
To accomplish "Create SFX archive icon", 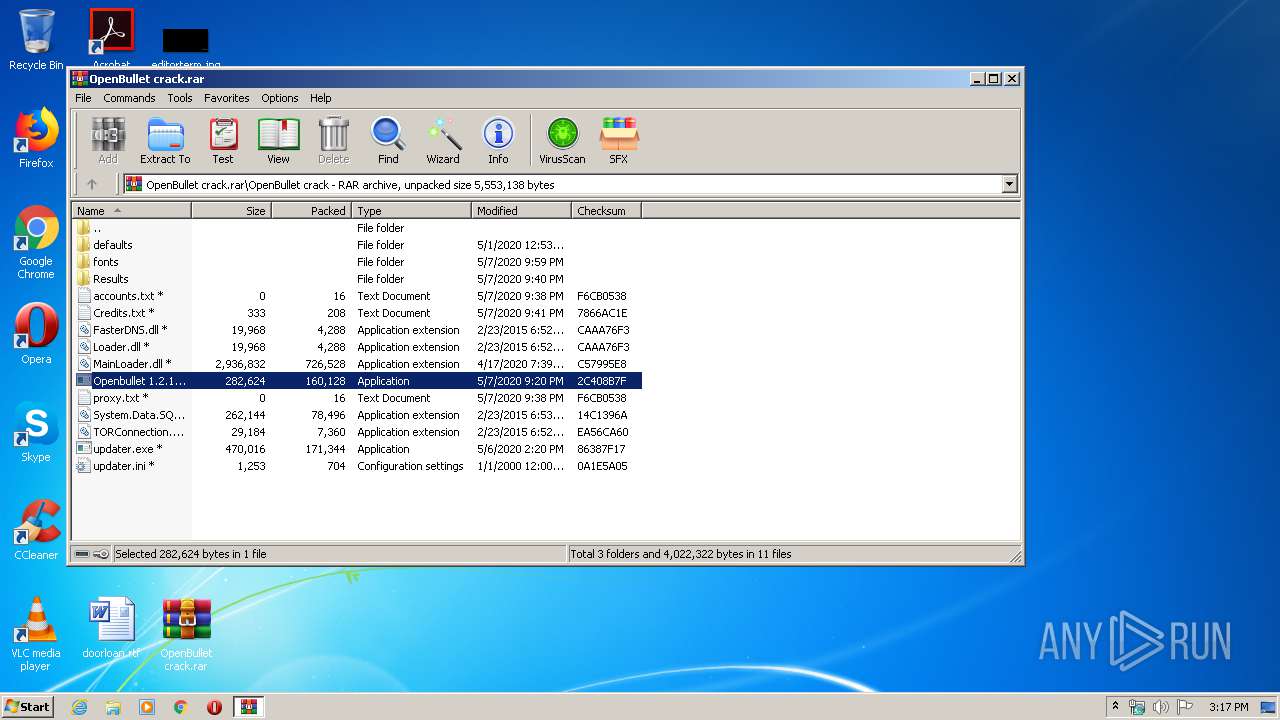I will [x=619, y=140].
